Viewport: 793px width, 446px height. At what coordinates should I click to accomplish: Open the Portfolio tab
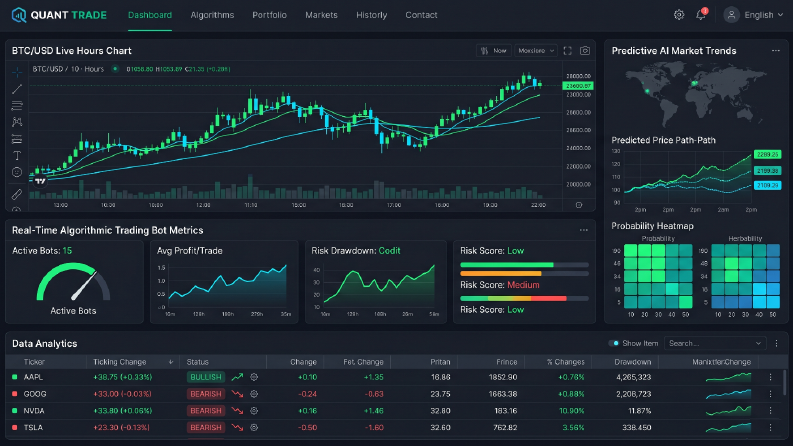coord(270,15)
